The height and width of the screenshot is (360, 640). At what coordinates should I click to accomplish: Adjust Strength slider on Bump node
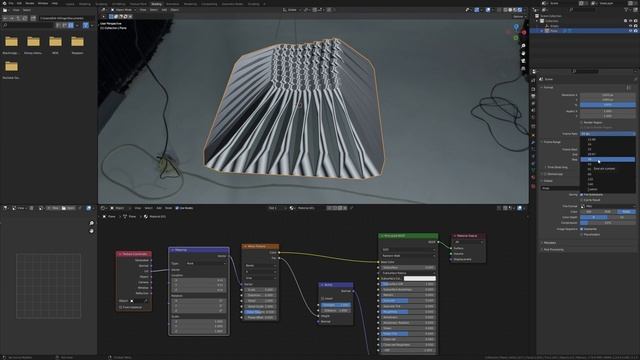pyautogui.click(x=336, y=305)
